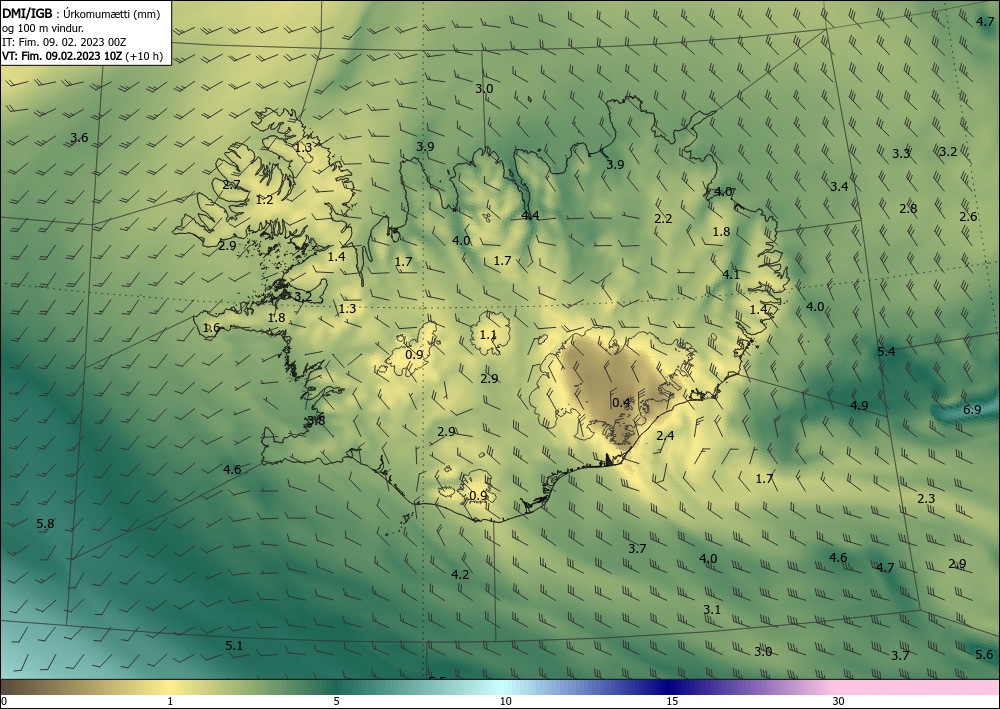This screenshot has height=709, width=1000.
Task: Select the 5.8 value over the ocean
Action: click(x=45, y=524)
